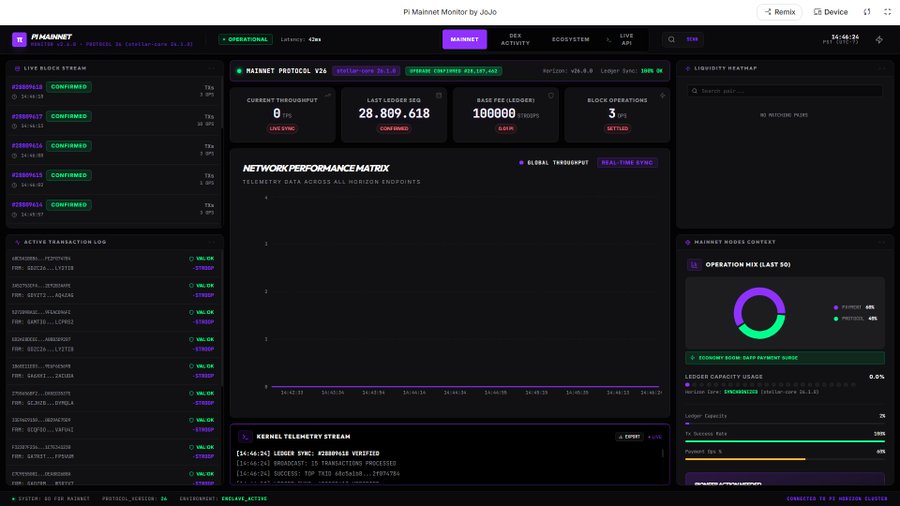Click the telemetry stream scrollbar
The width and height of the screenshot is (900, 506).
coord(663,453)
